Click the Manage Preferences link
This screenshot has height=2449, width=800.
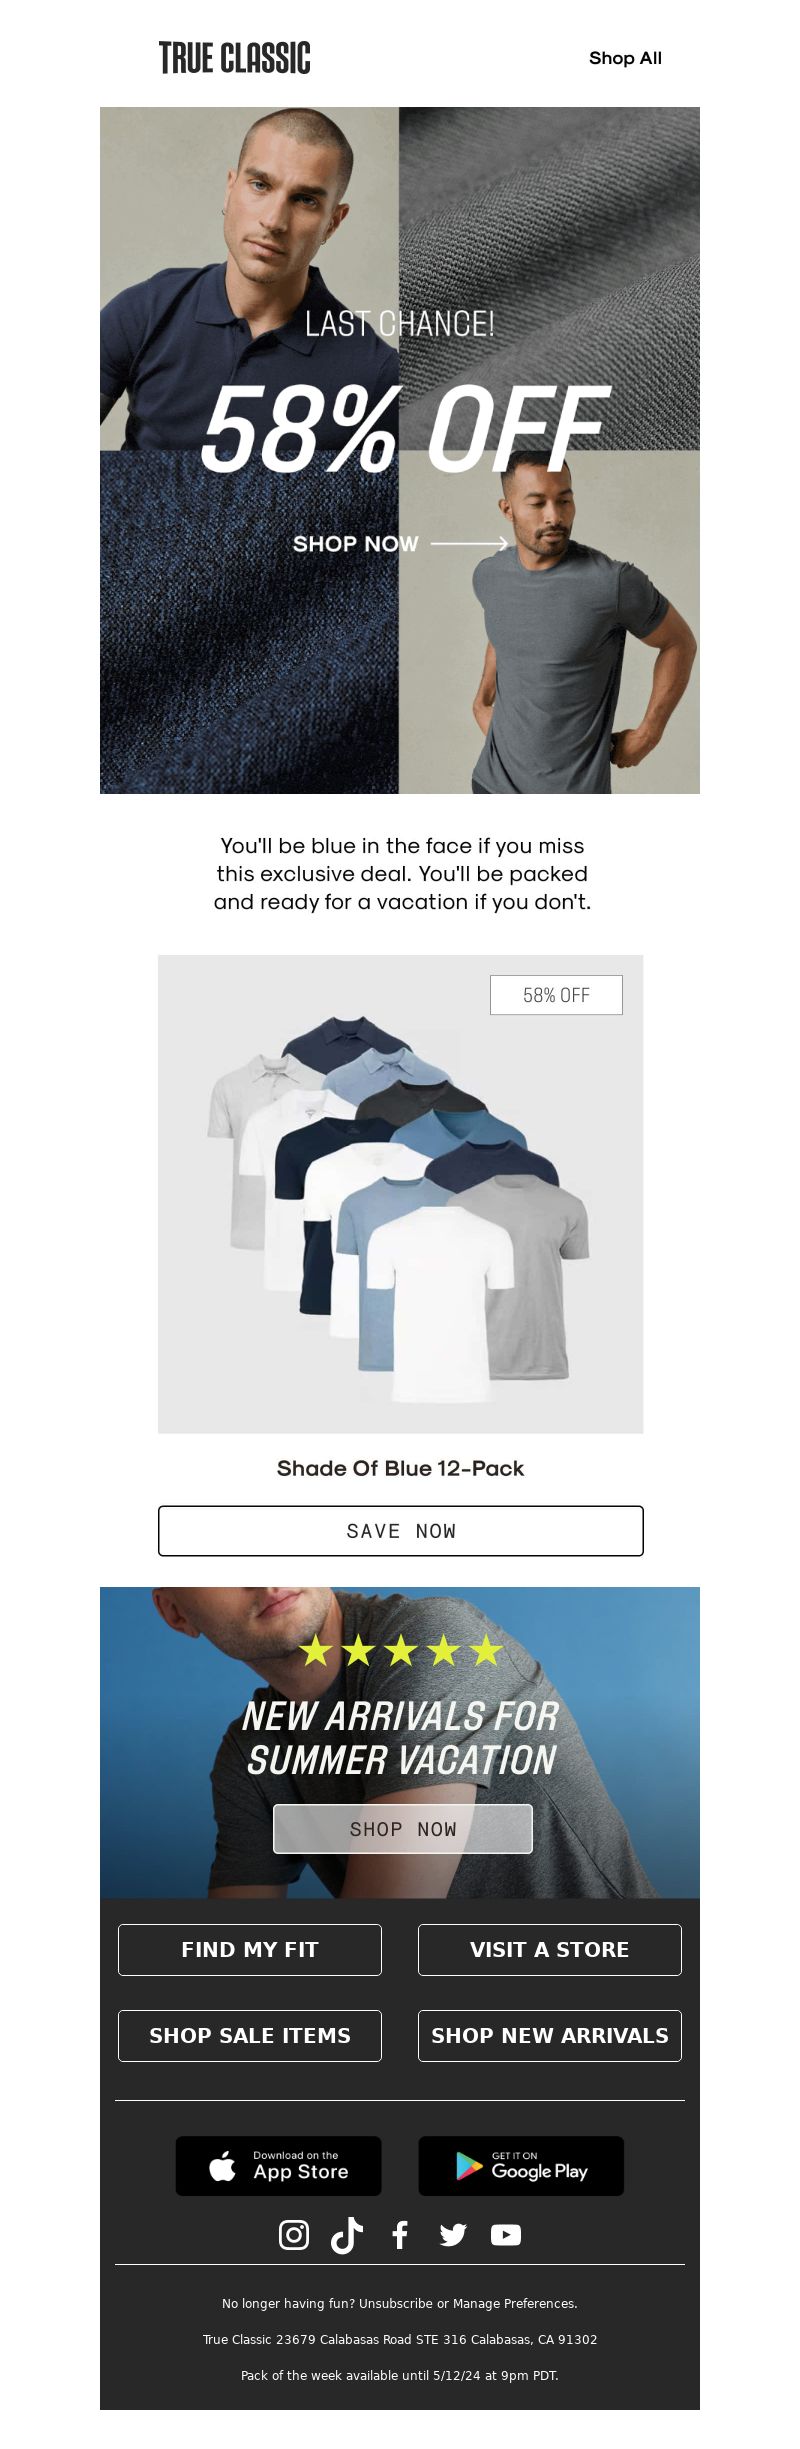click(514, 2303)
